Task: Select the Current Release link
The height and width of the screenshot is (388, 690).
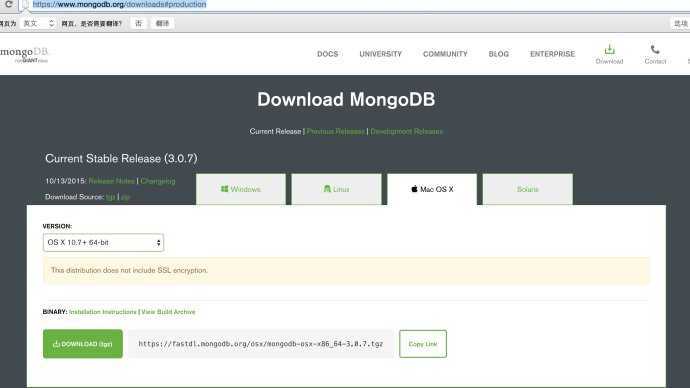Action: click(x=275, y=132)
